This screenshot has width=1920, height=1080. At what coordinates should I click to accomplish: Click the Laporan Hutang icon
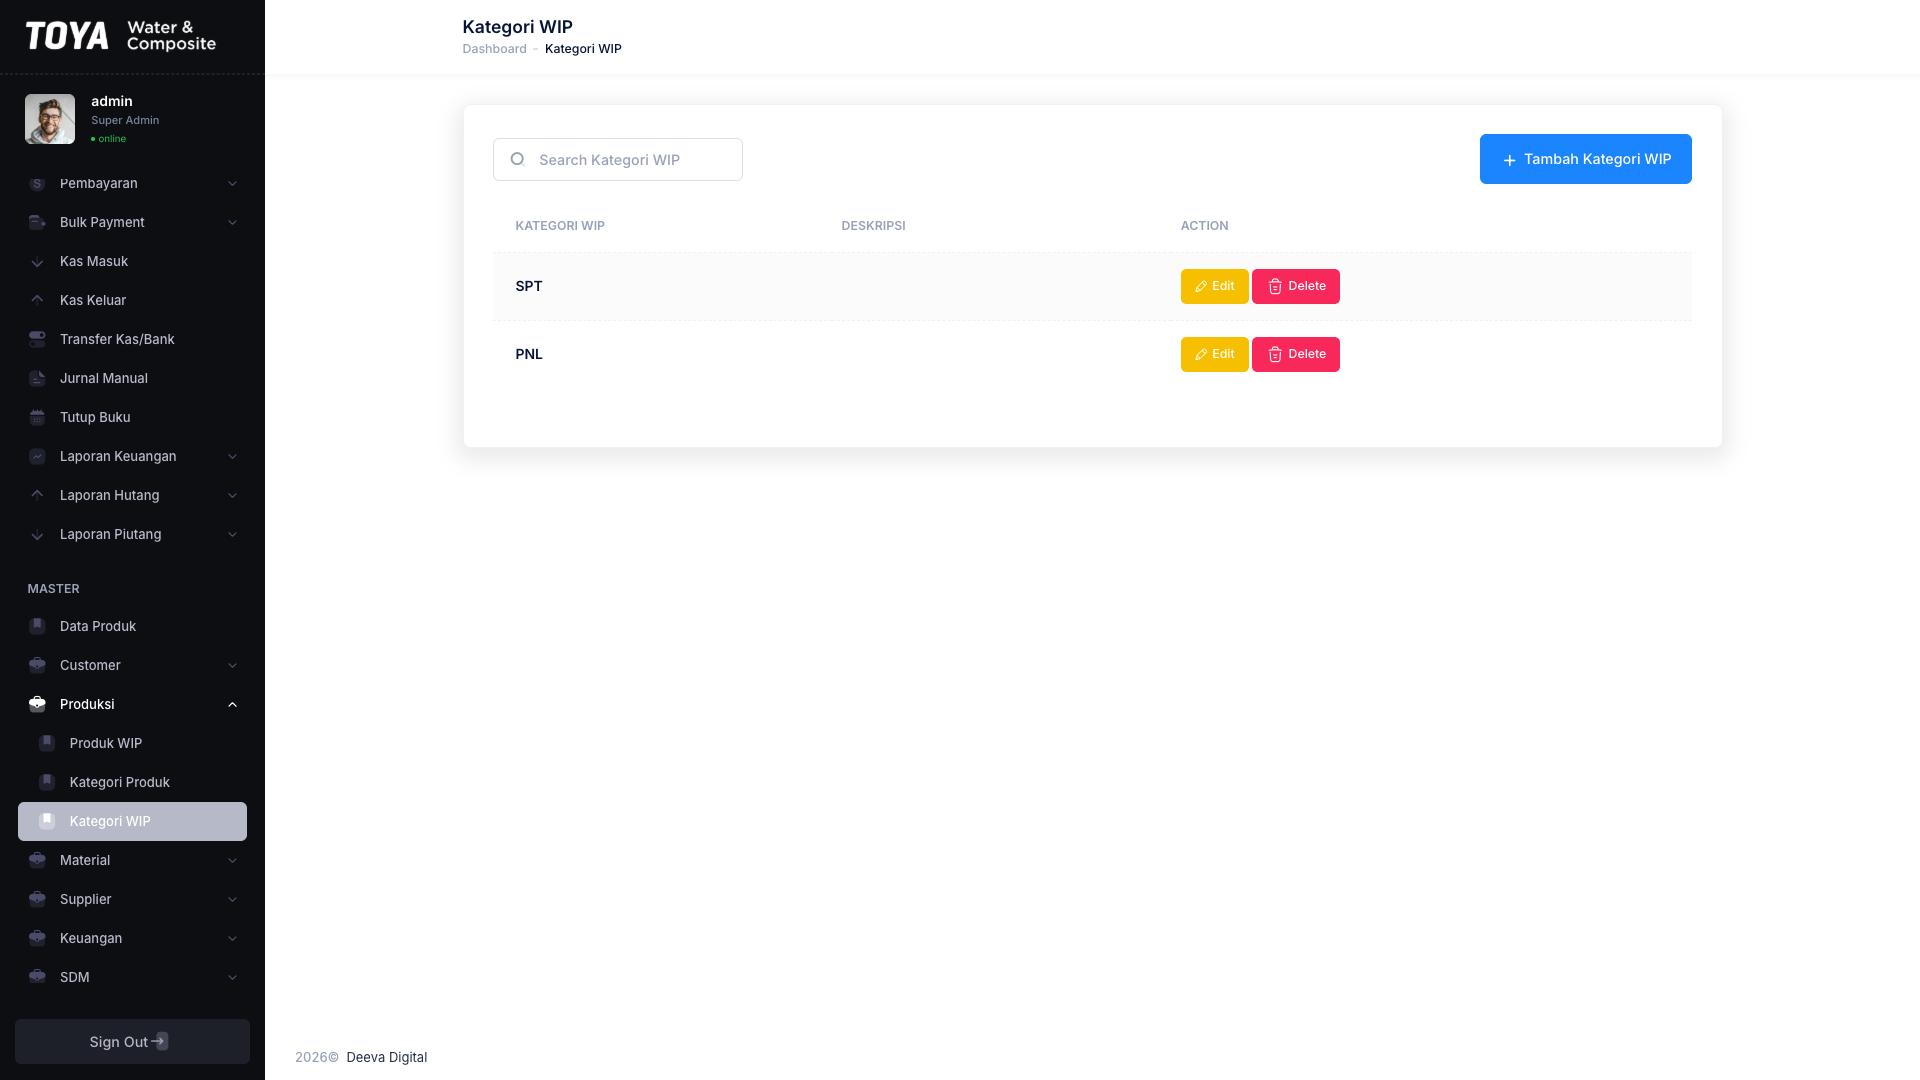click(37, 496)
